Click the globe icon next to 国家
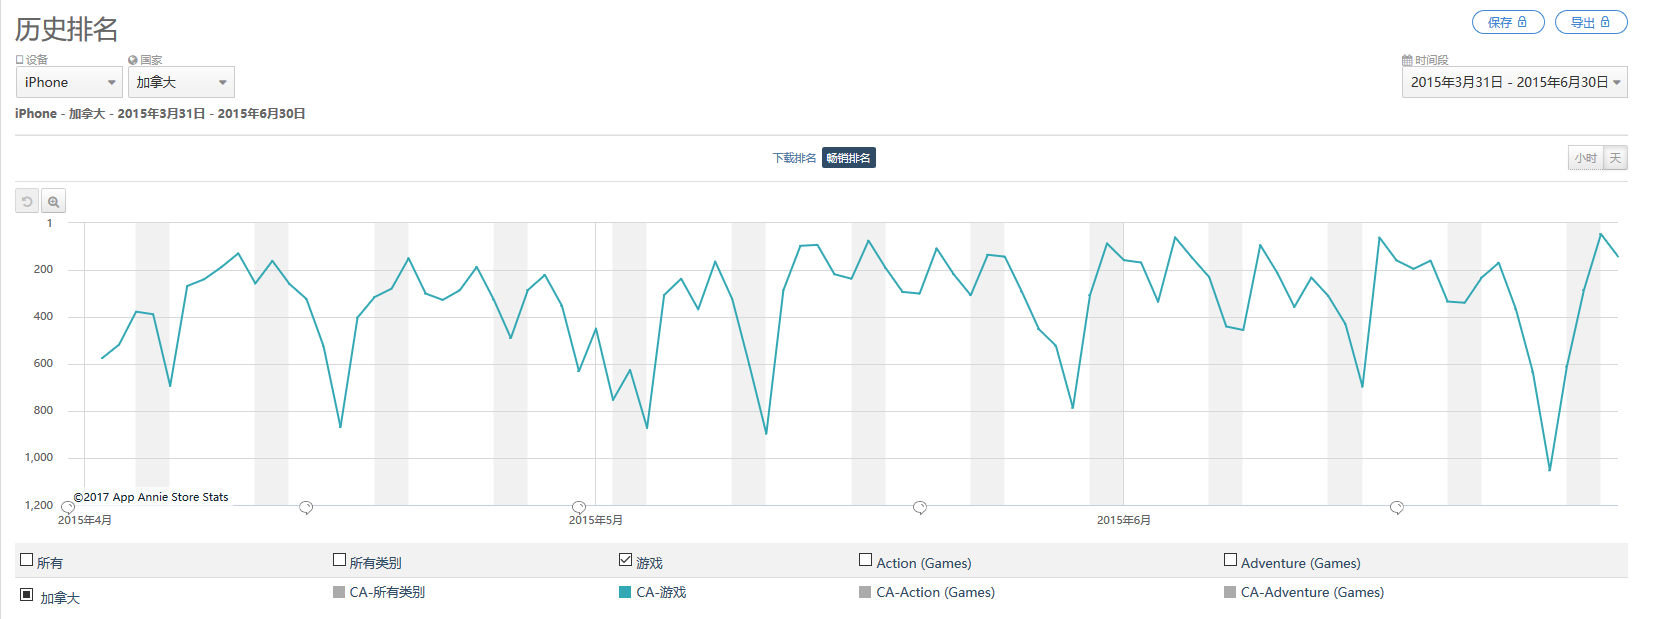This screenshot has width=1653, height=619. coord(132,60)
